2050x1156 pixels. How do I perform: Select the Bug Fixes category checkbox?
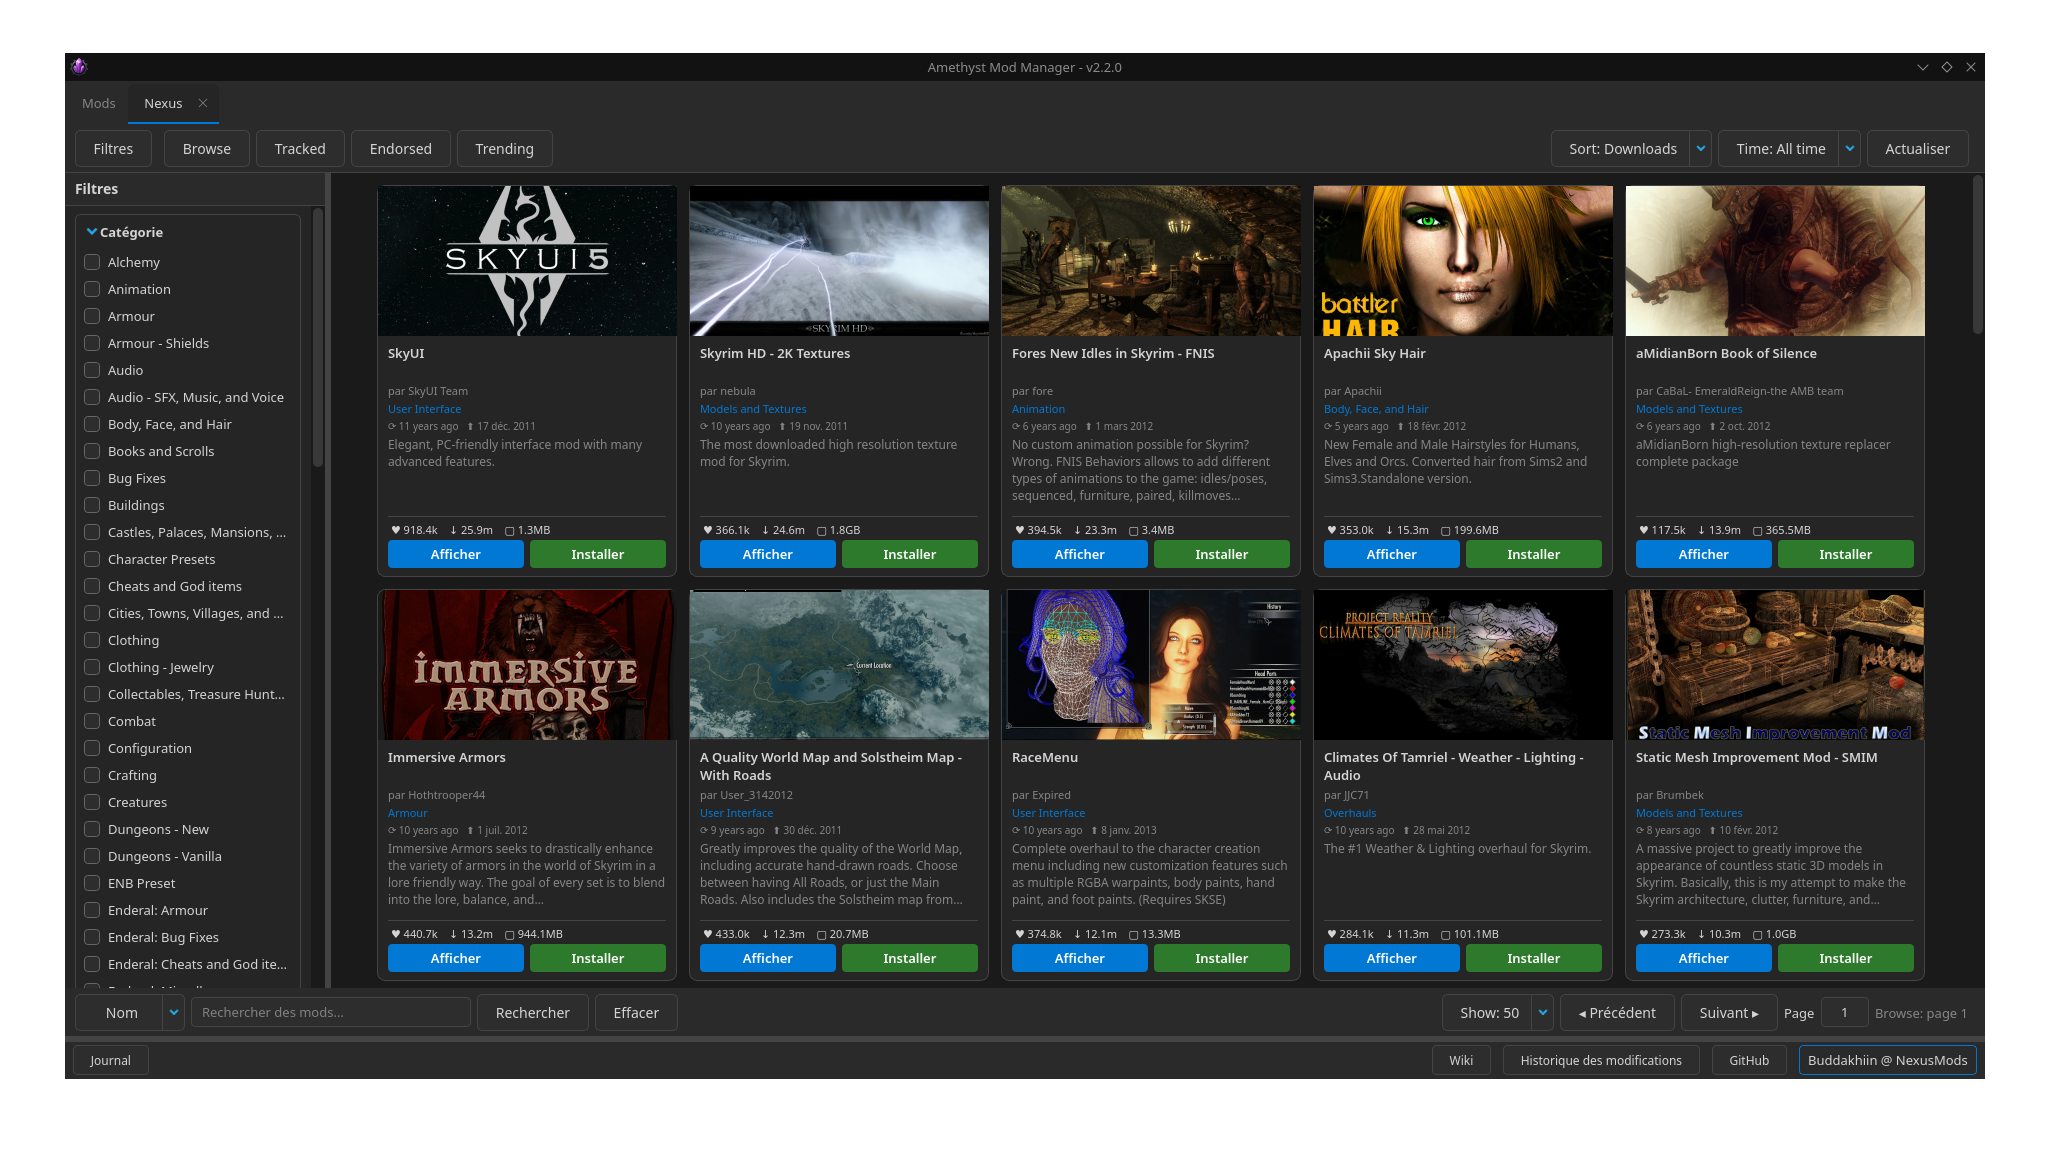click(x=92, y=478)
